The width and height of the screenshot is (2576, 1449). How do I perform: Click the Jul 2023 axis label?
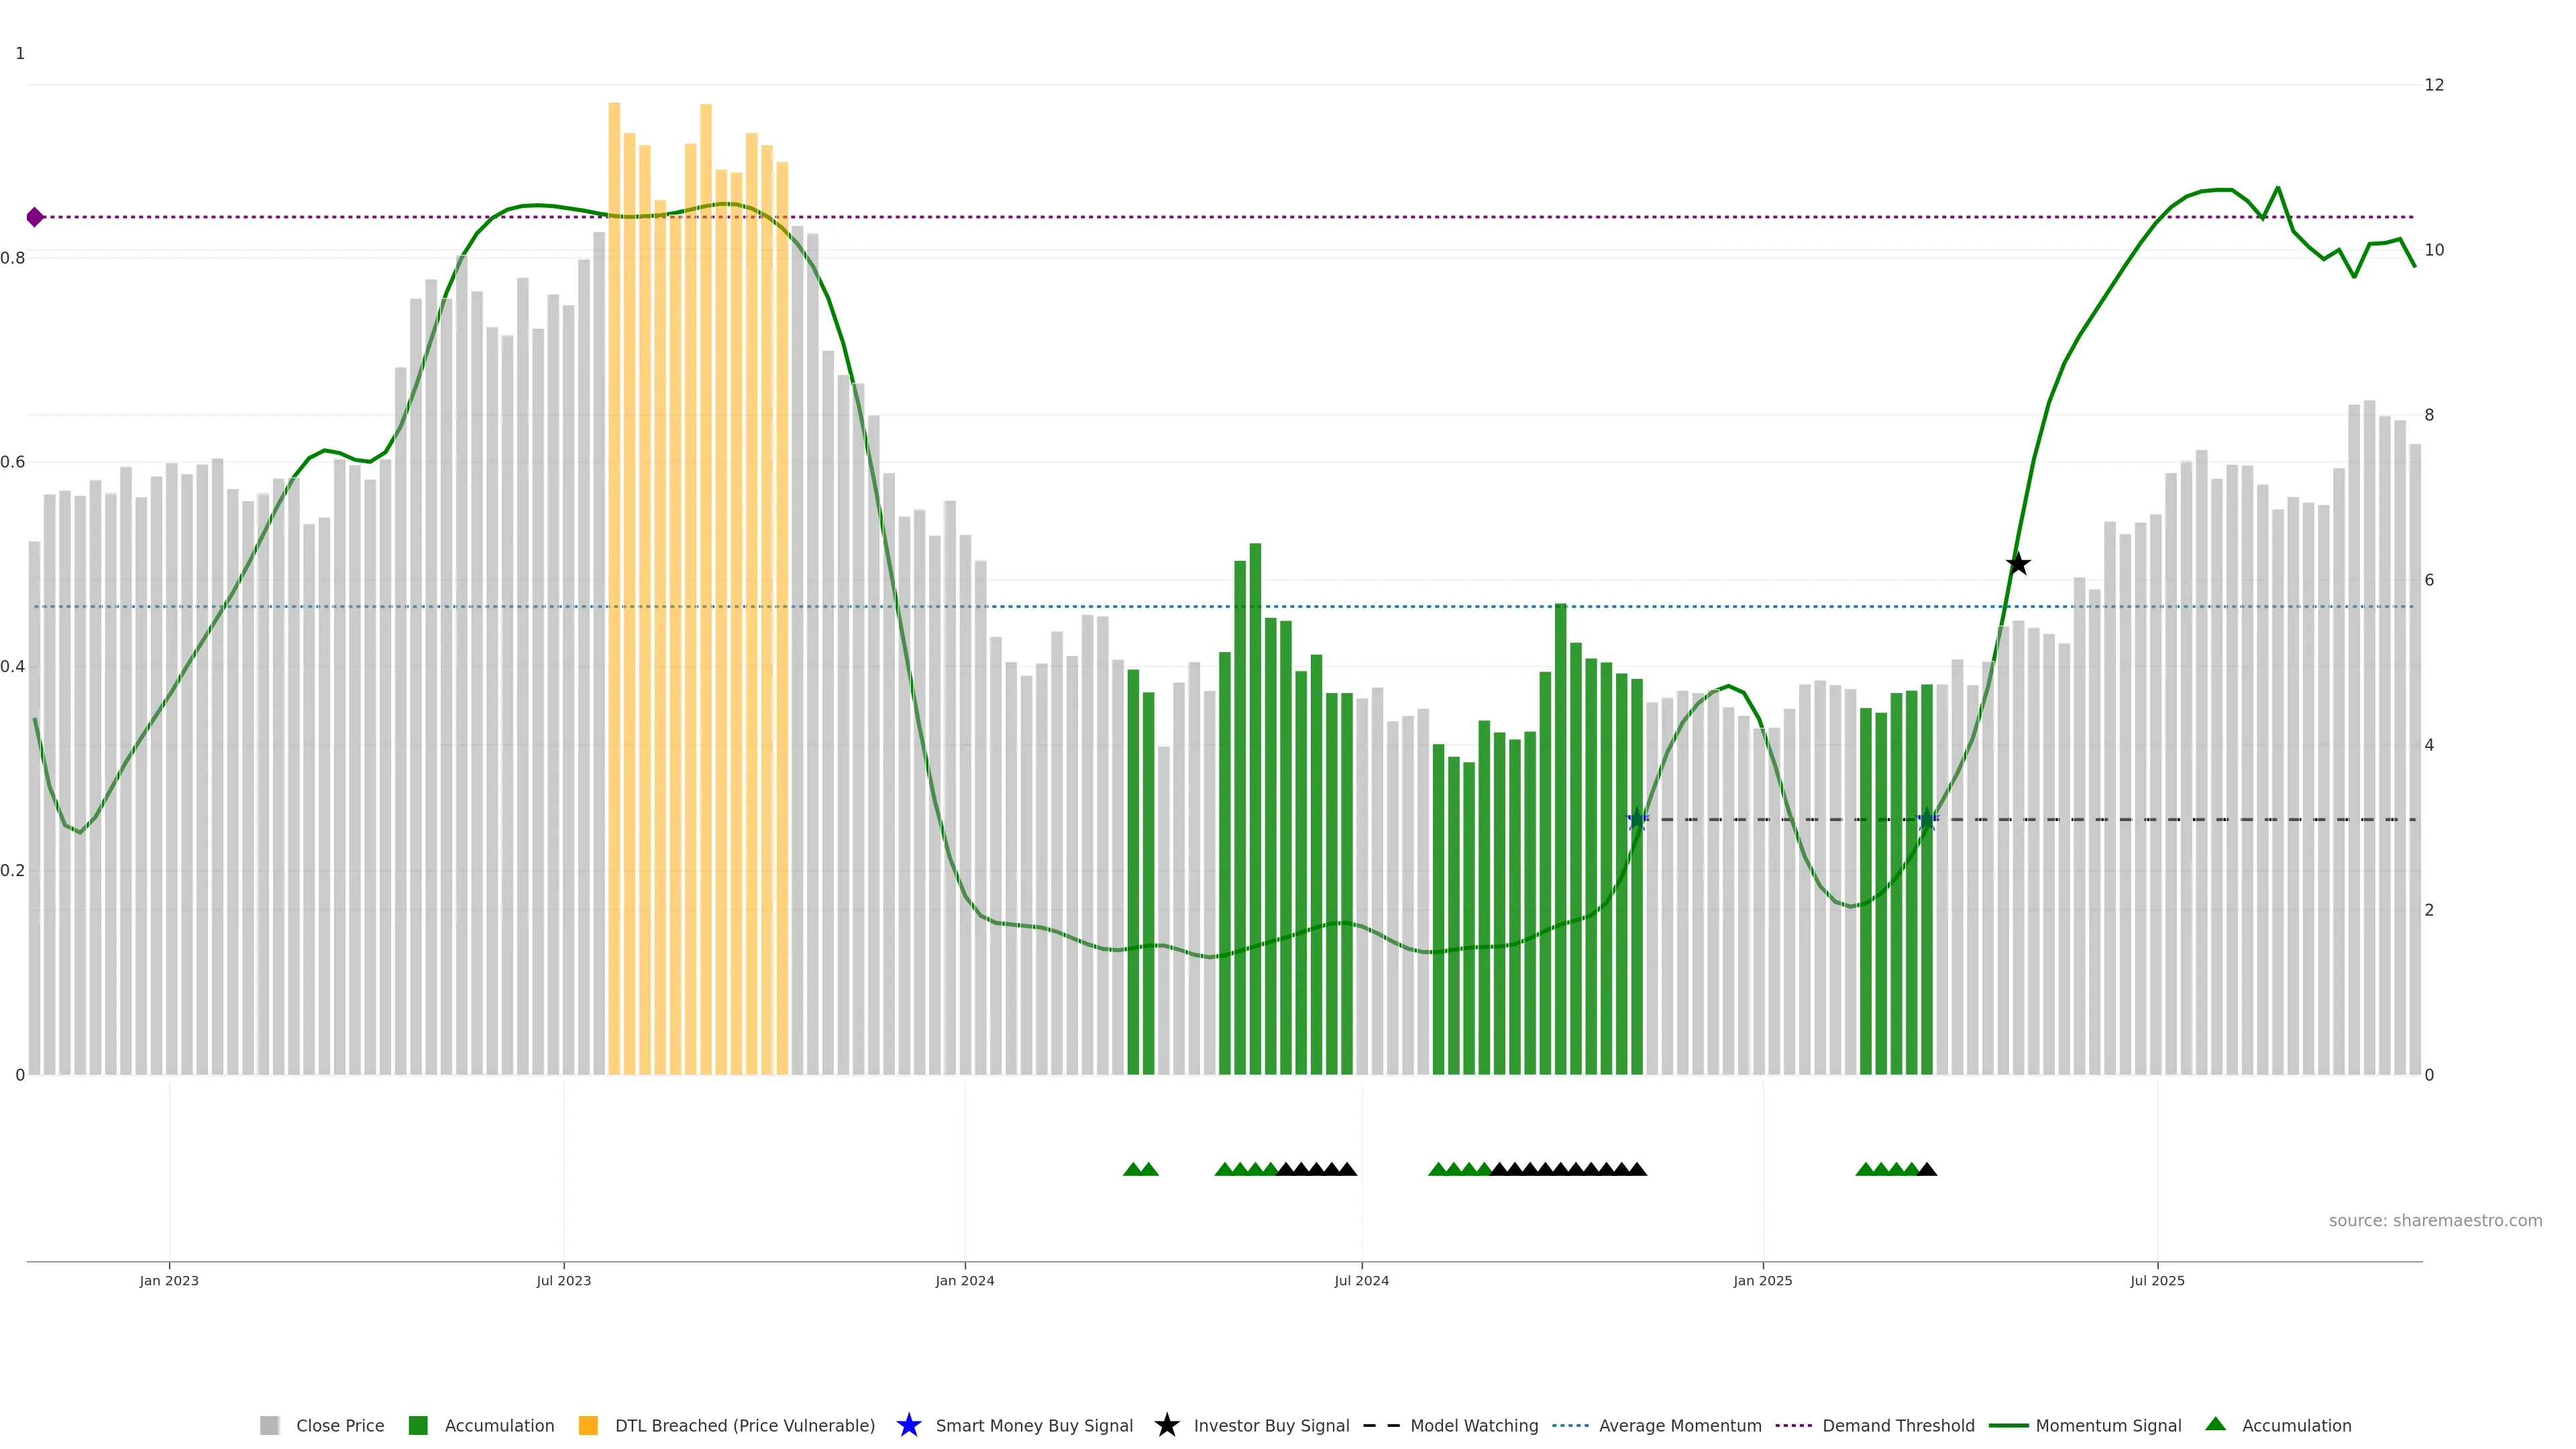coord(563,1280)
